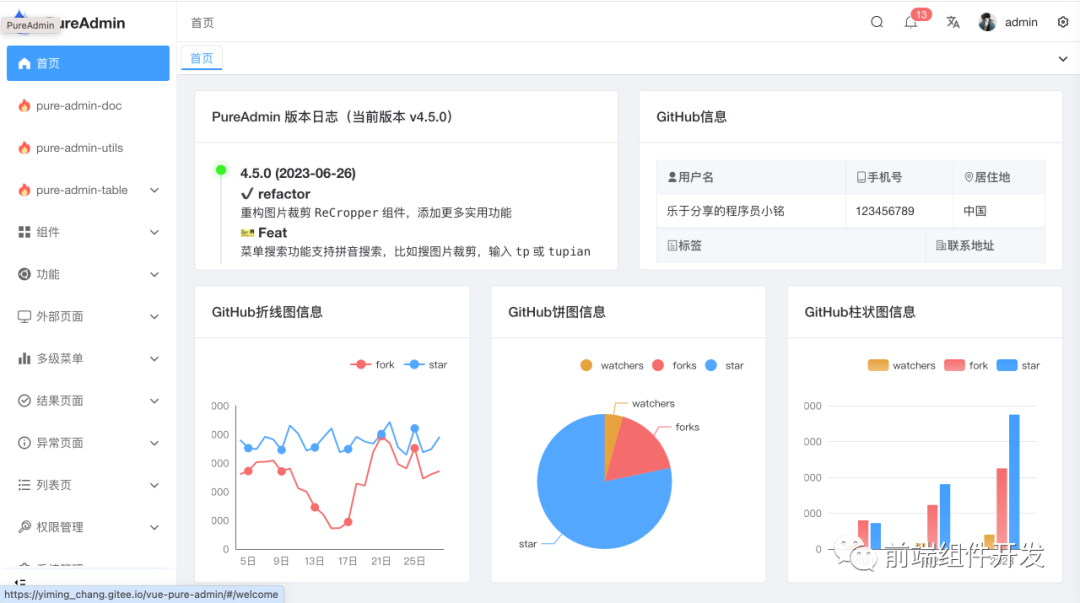The width and height of the screenshot is (1080, 603).
Task: Open the search magnifier in the top bar
Action: click(x=877, y=21)
